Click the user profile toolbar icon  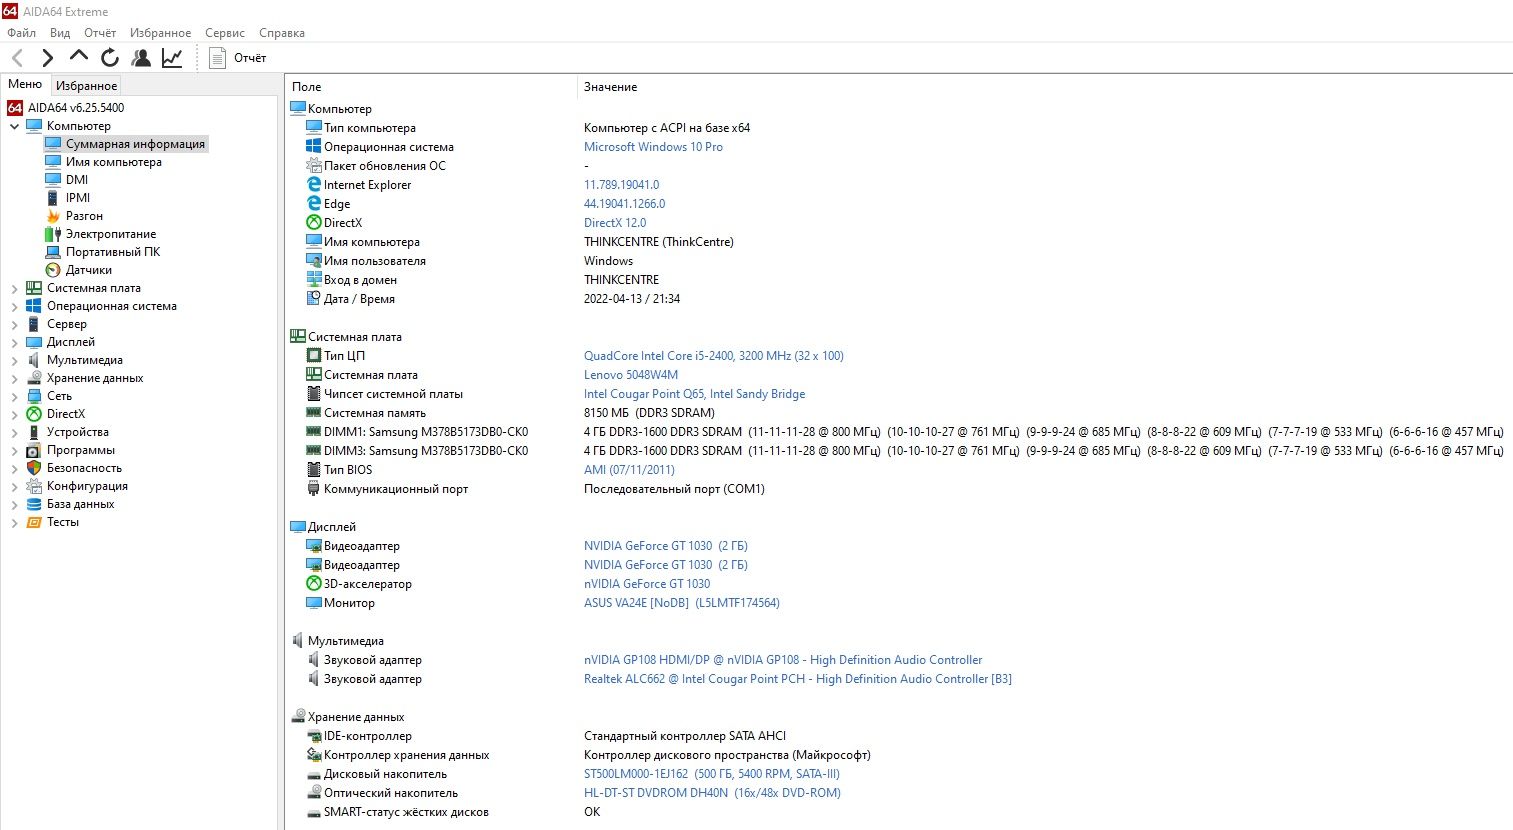(x=141, y=58)
